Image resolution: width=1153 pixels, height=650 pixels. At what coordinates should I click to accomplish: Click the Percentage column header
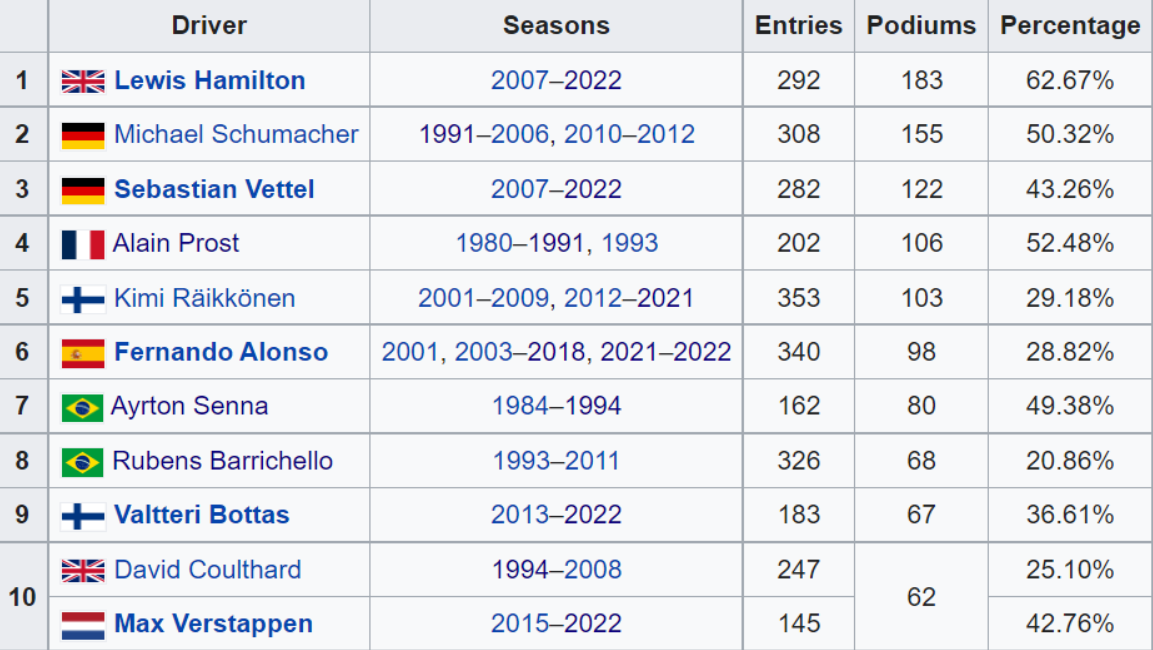(x=1070, y=26)
